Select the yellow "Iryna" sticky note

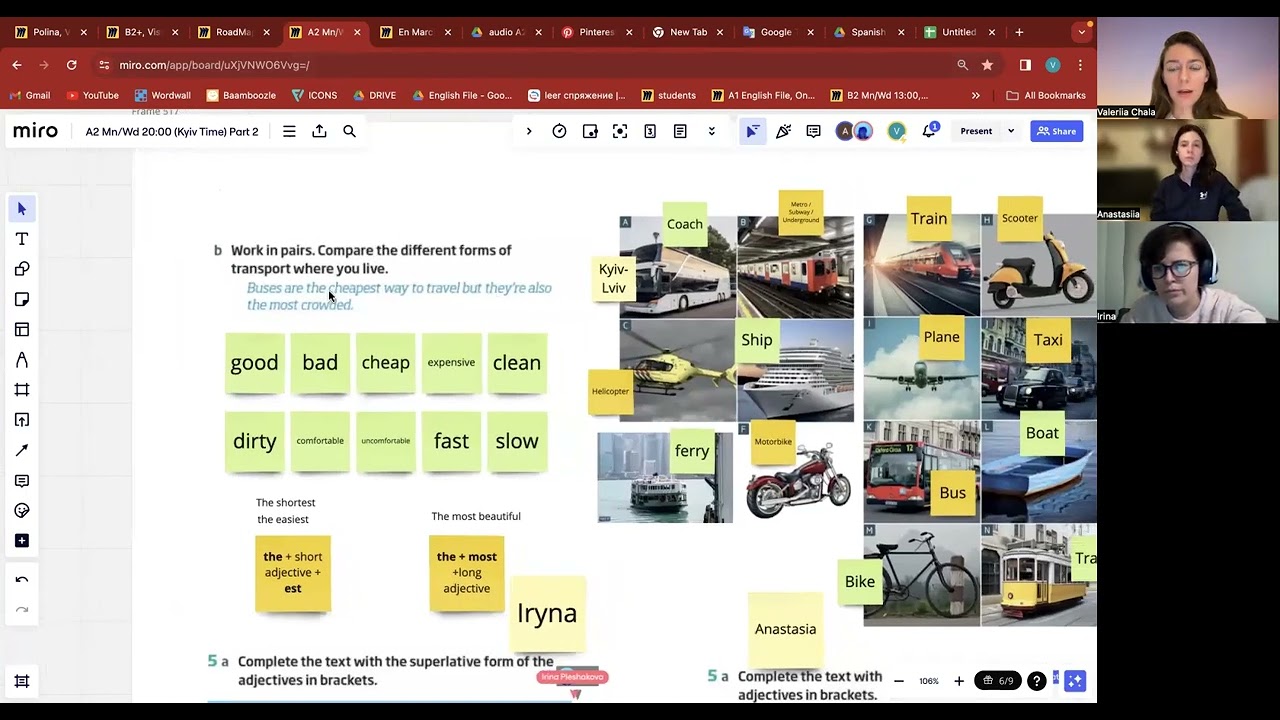(x=547, y=613)
